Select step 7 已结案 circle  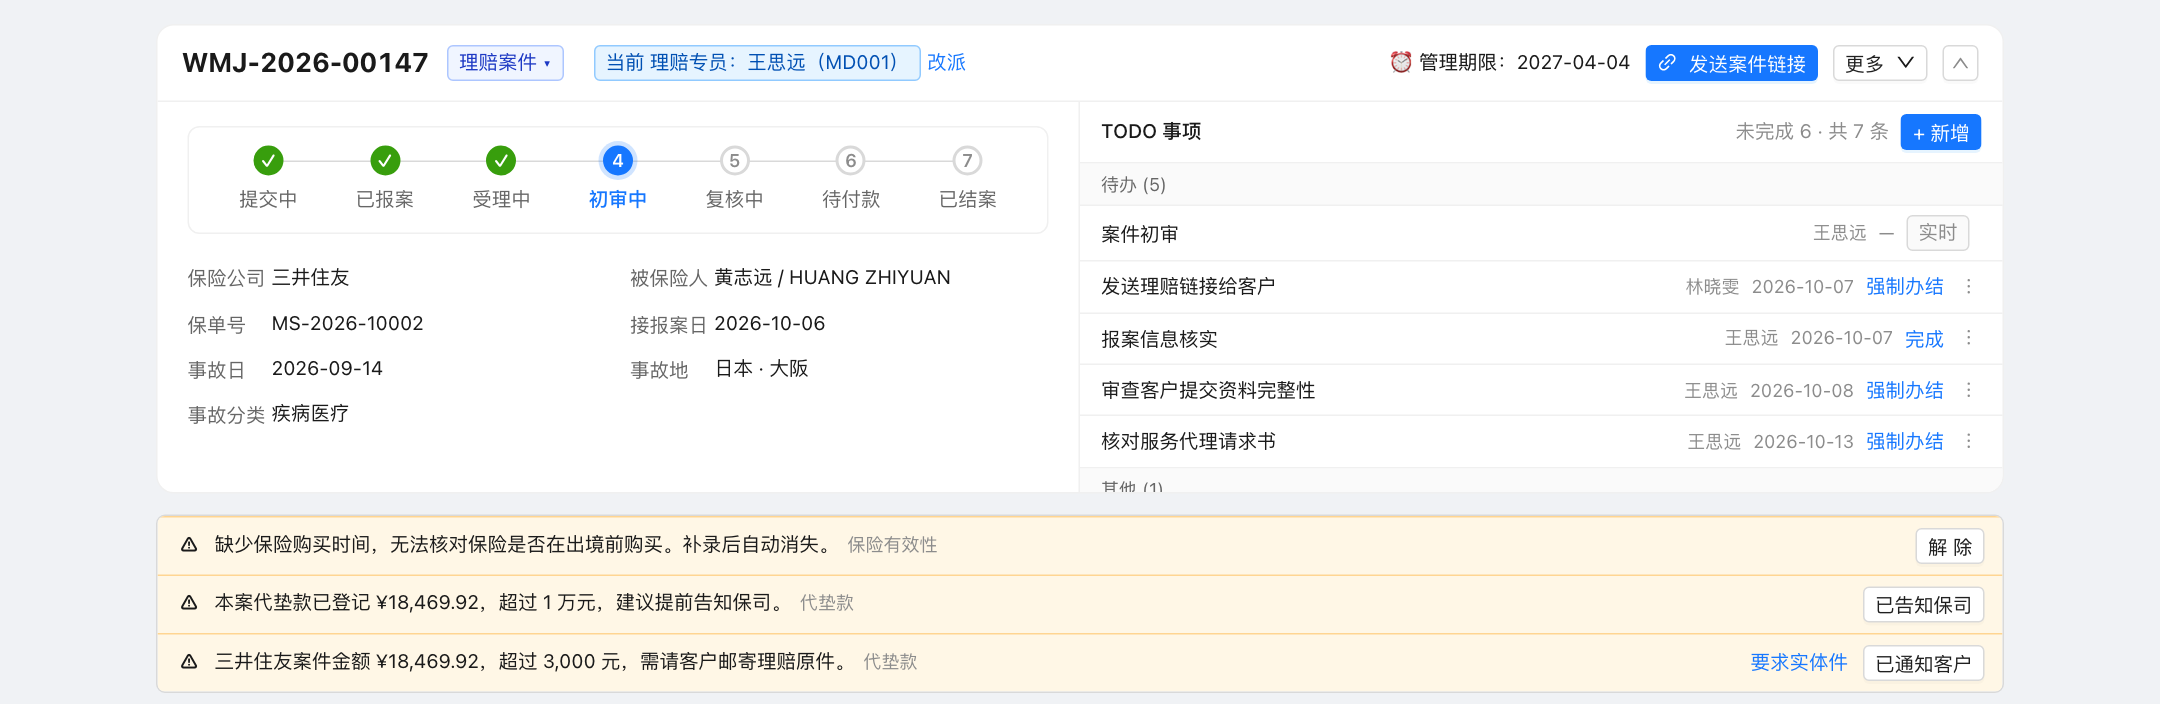pos(967,160)
